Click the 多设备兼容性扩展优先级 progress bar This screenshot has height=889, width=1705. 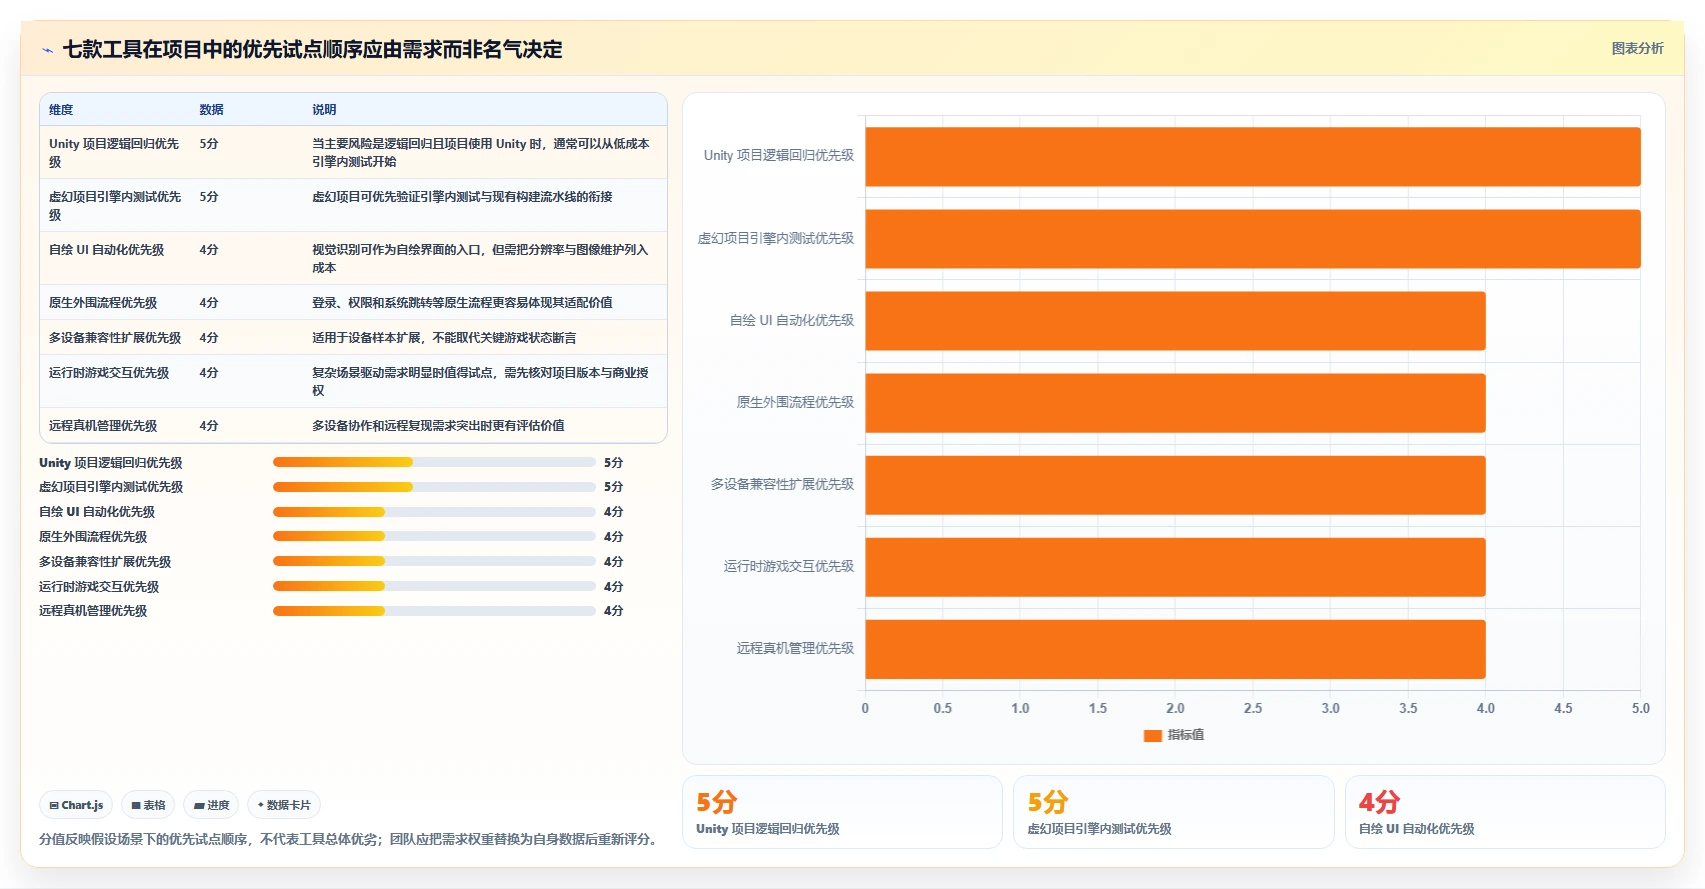pos(434,561)
